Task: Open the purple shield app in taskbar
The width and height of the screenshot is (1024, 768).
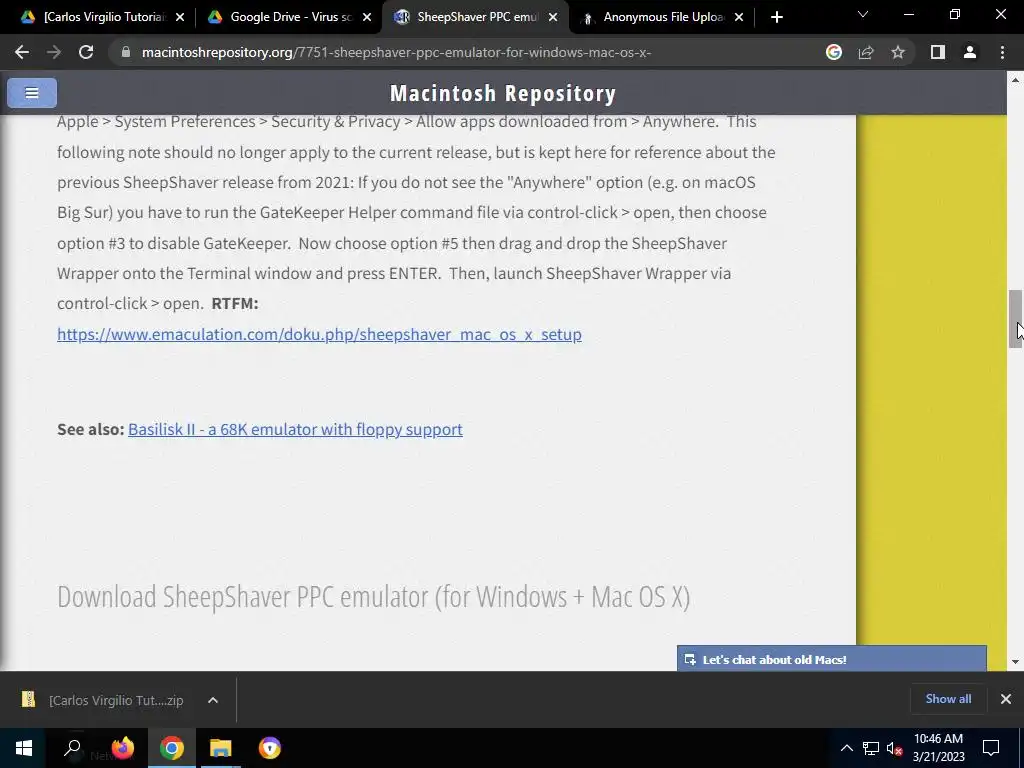Action: tap(270, 748)
